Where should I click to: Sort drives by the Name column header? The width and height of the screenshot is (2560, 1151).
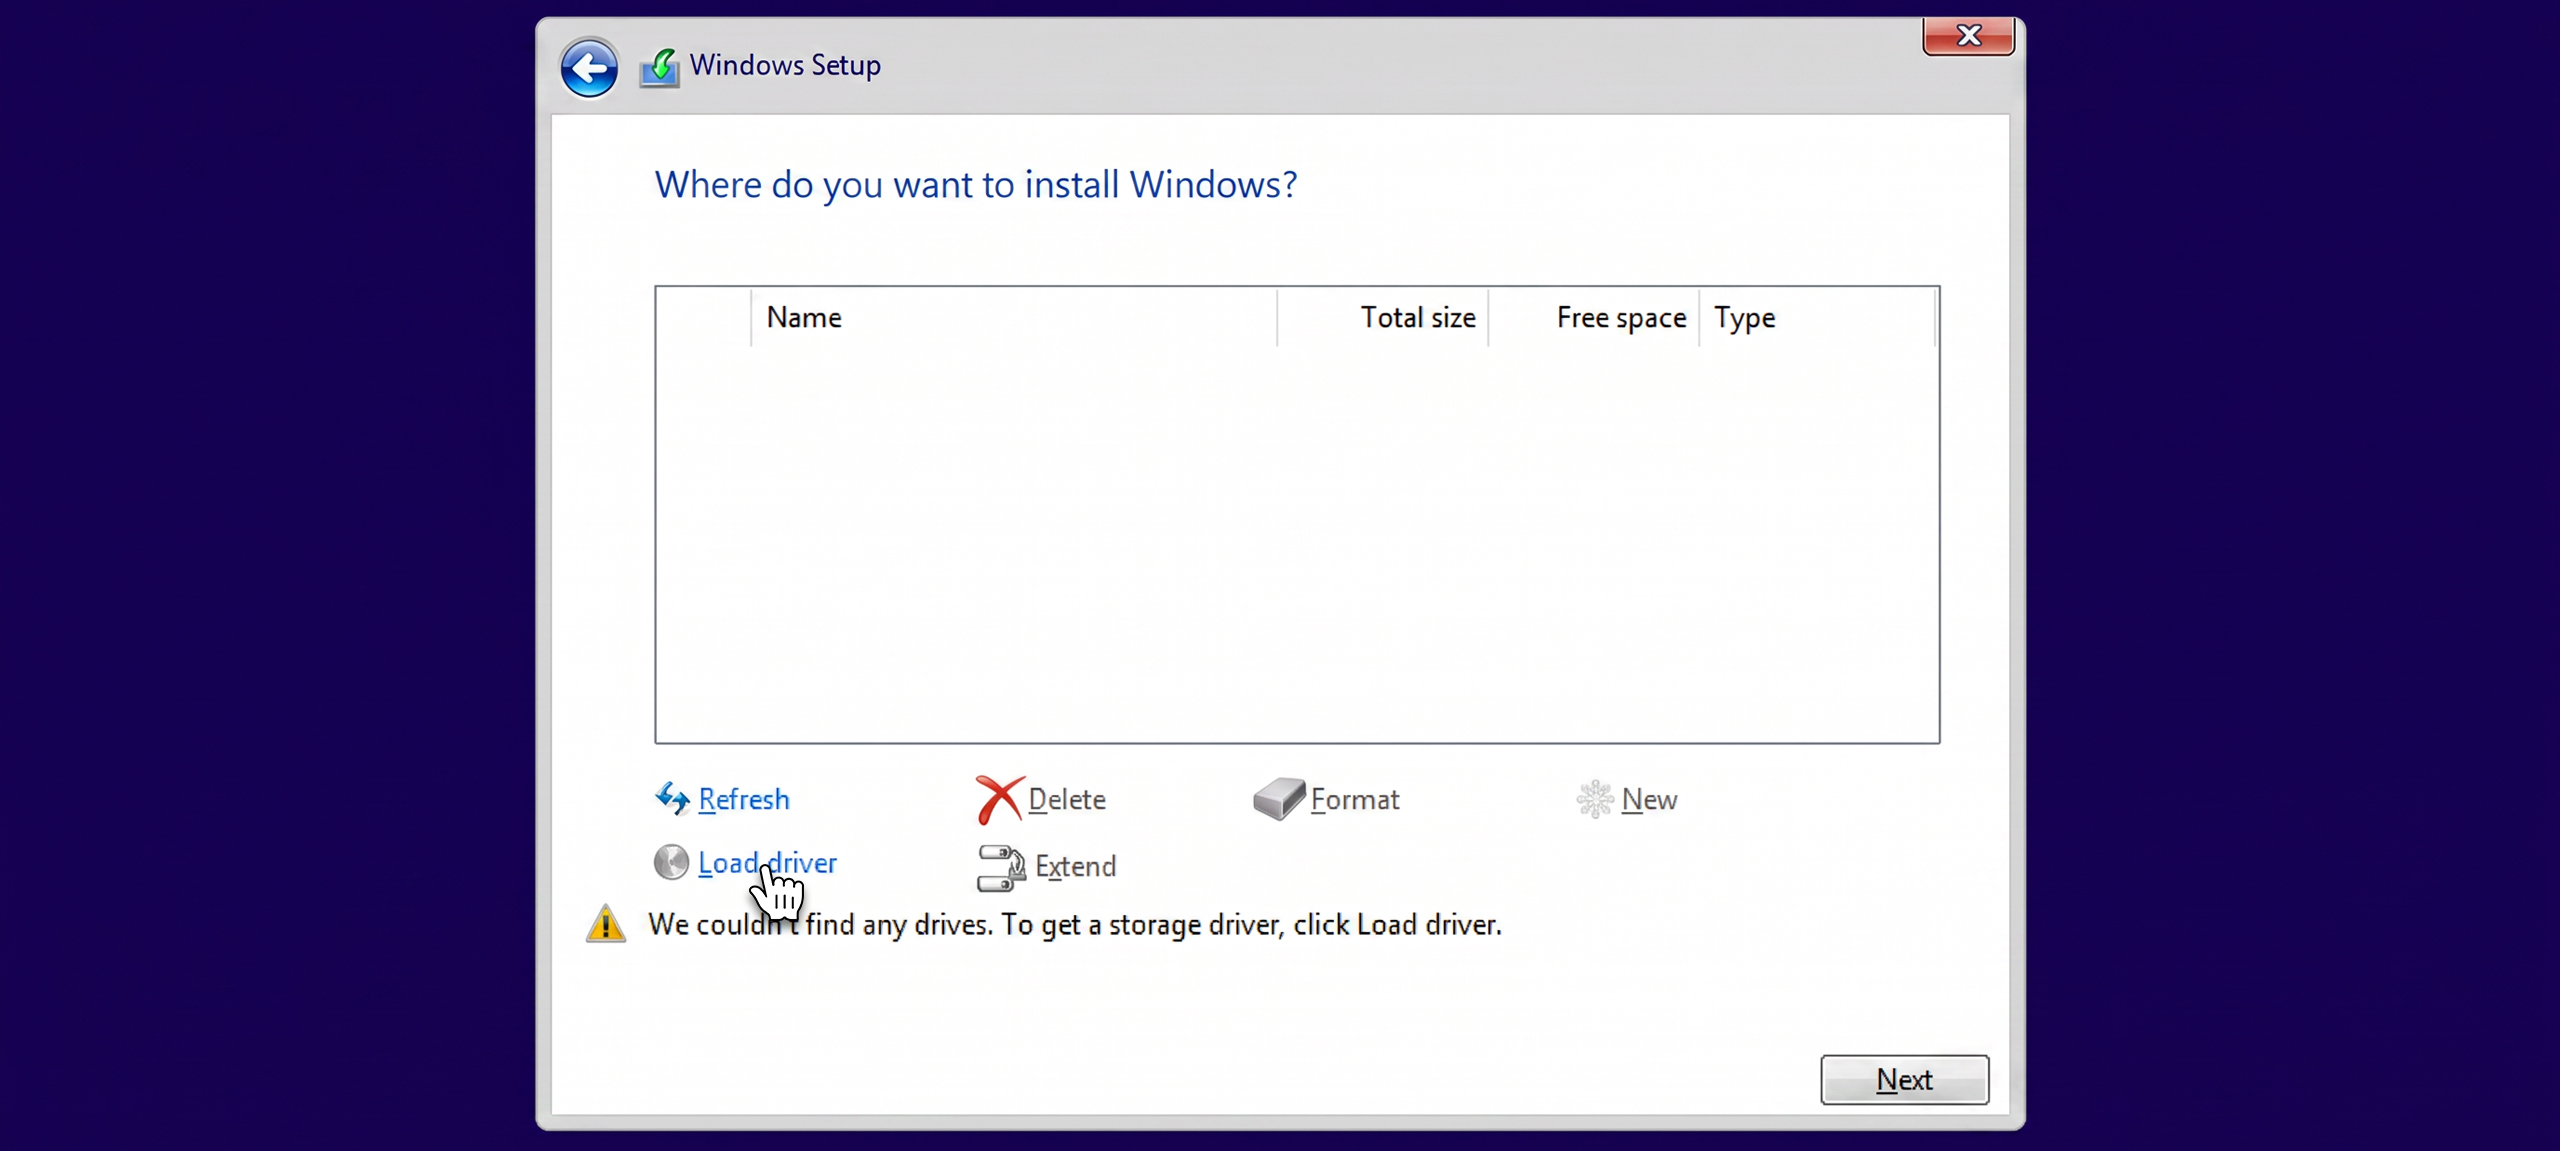click(x=1013, y=317)
